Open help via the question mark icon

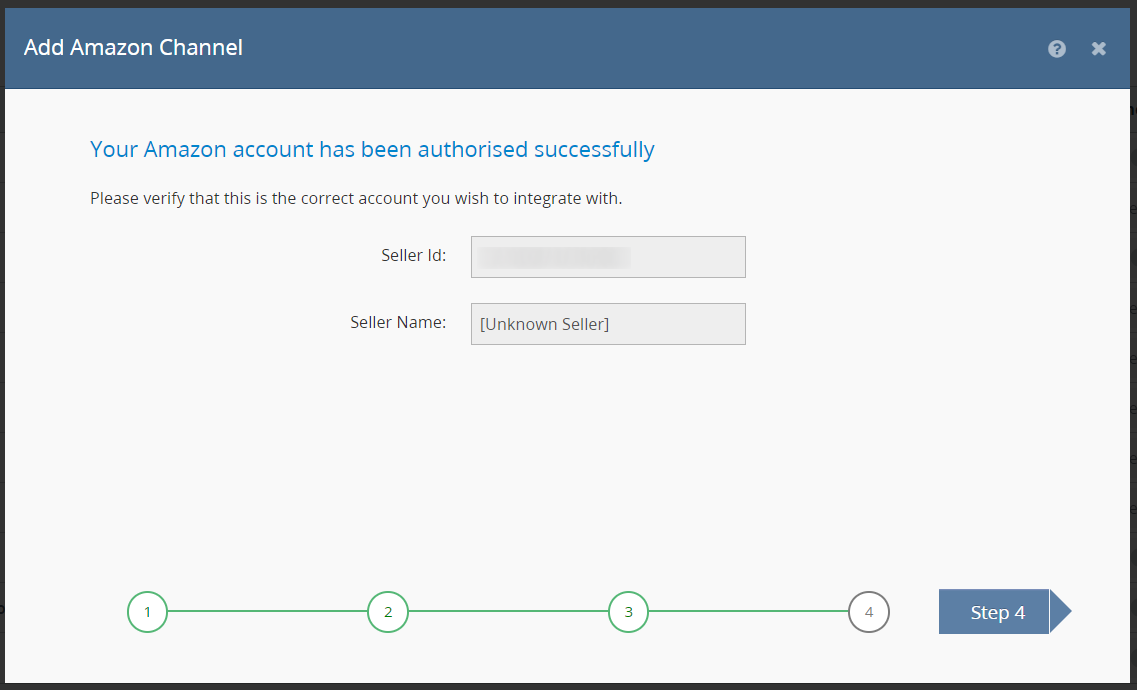coord(1057,49)
